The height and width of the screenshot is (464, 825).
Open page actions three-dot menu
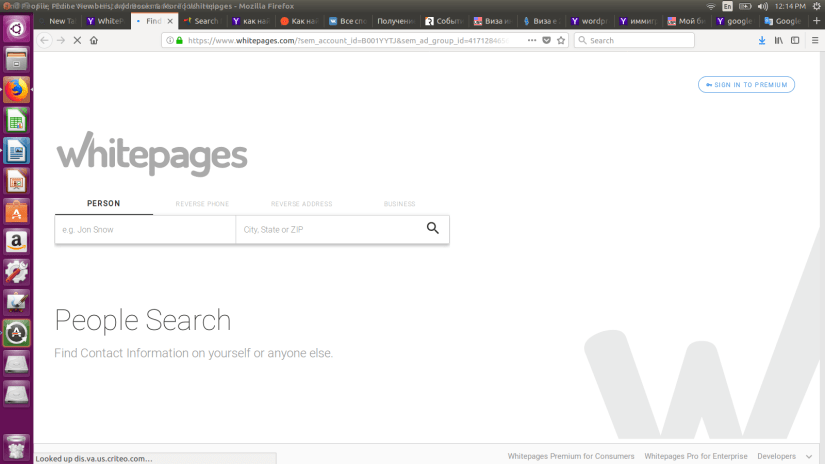tap(532, 41)
